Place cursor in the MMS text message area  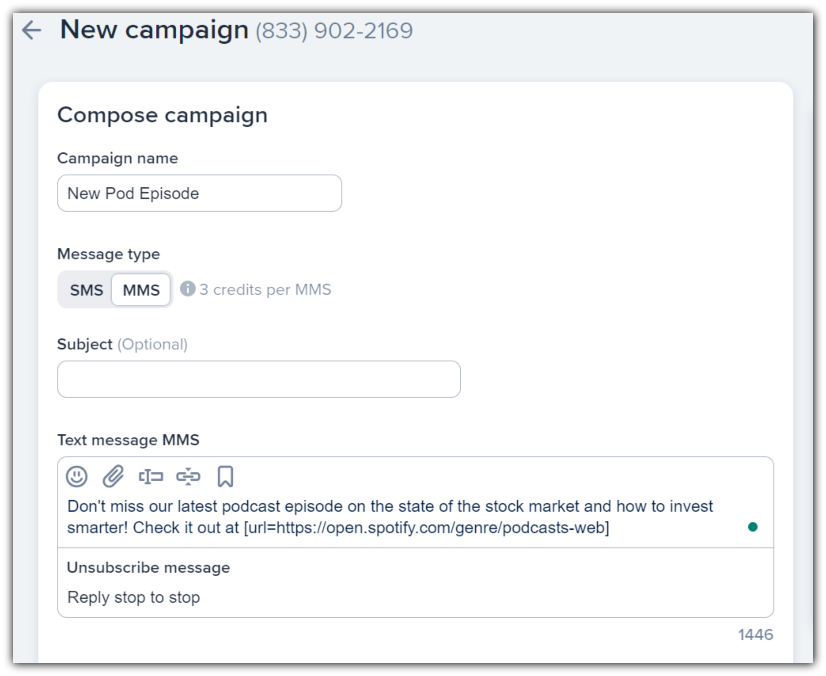(400, 517)
